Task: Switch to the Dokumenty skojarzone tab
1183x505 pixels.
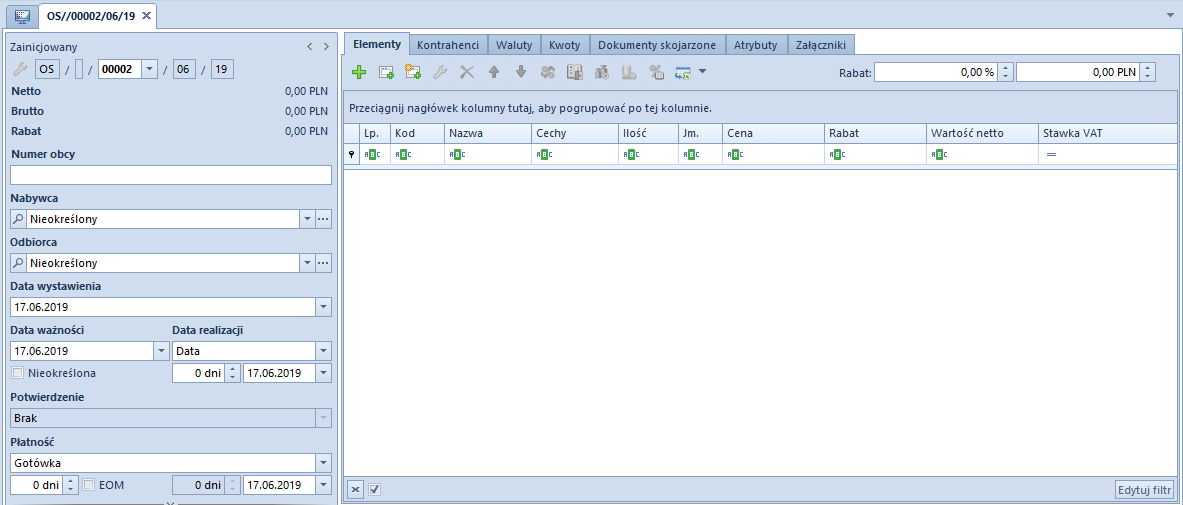Action: [657, 45]
